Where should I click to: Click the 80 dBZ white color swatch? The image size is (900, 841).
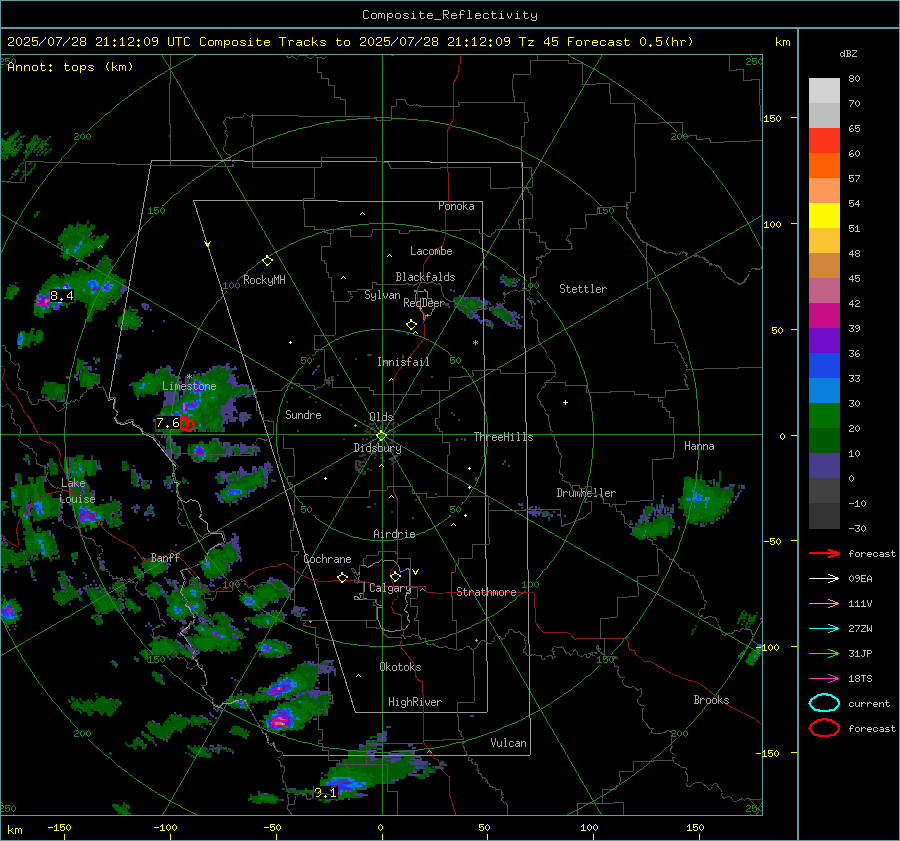[824, 91]
